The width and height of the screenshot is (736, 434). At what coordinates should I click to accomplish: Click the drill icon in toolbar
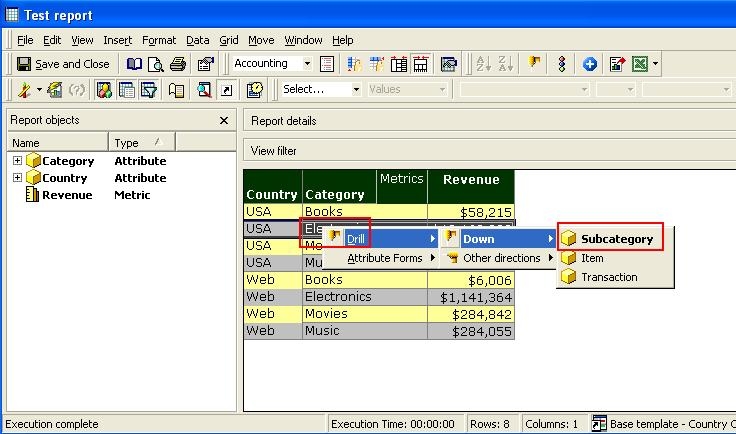pos(536,64)
